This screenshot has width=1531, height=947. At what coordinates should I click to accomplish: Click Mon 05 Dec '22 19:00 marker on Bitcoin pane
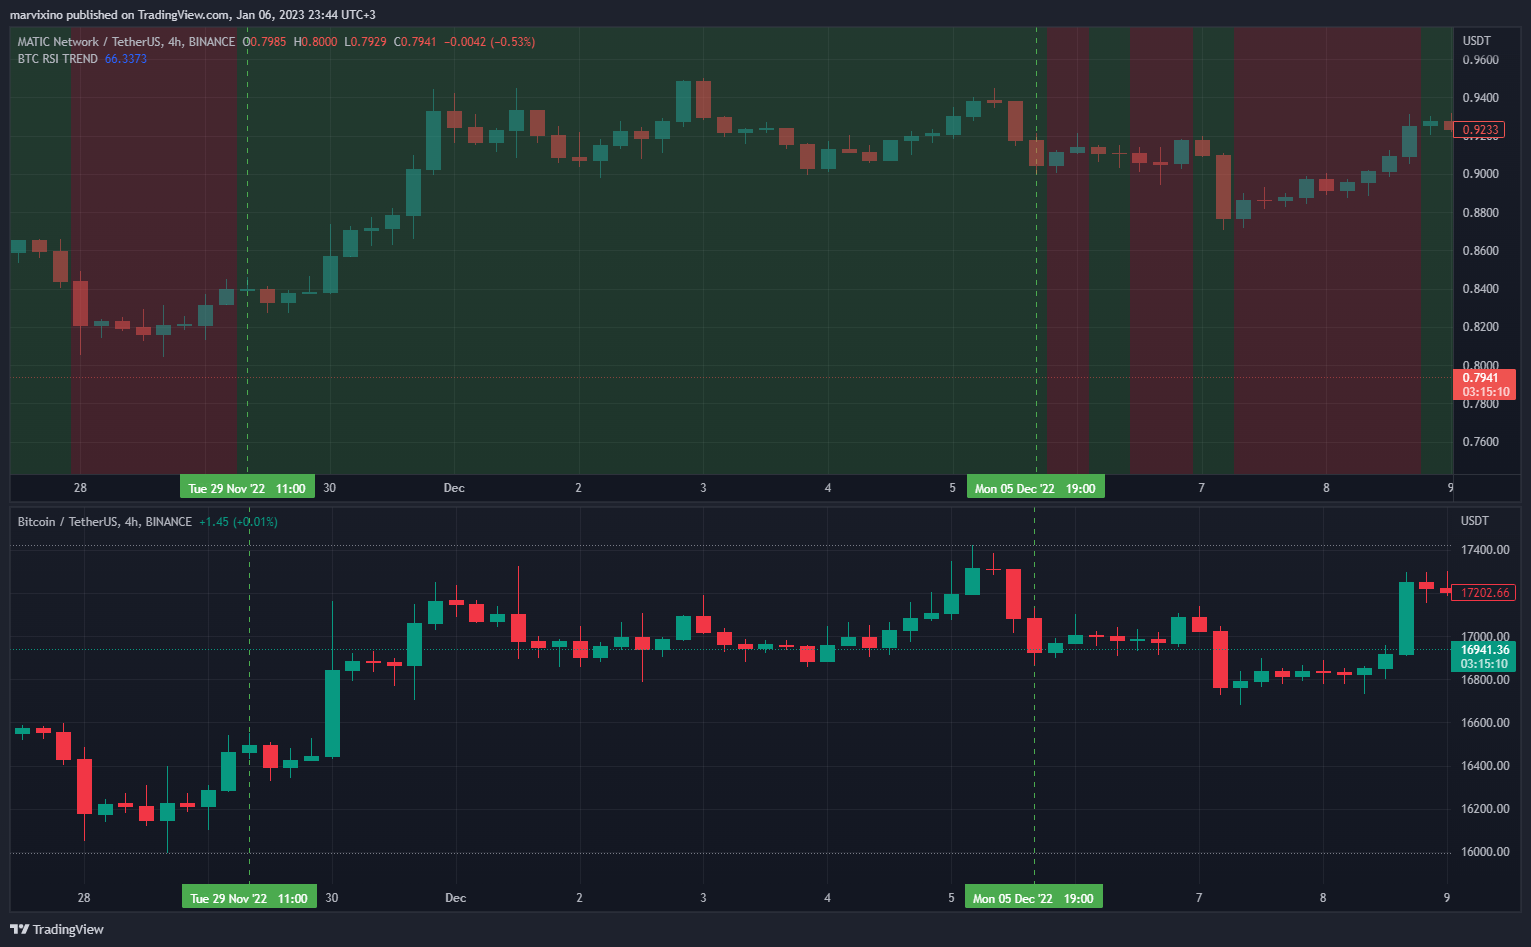pos(1034,897)
